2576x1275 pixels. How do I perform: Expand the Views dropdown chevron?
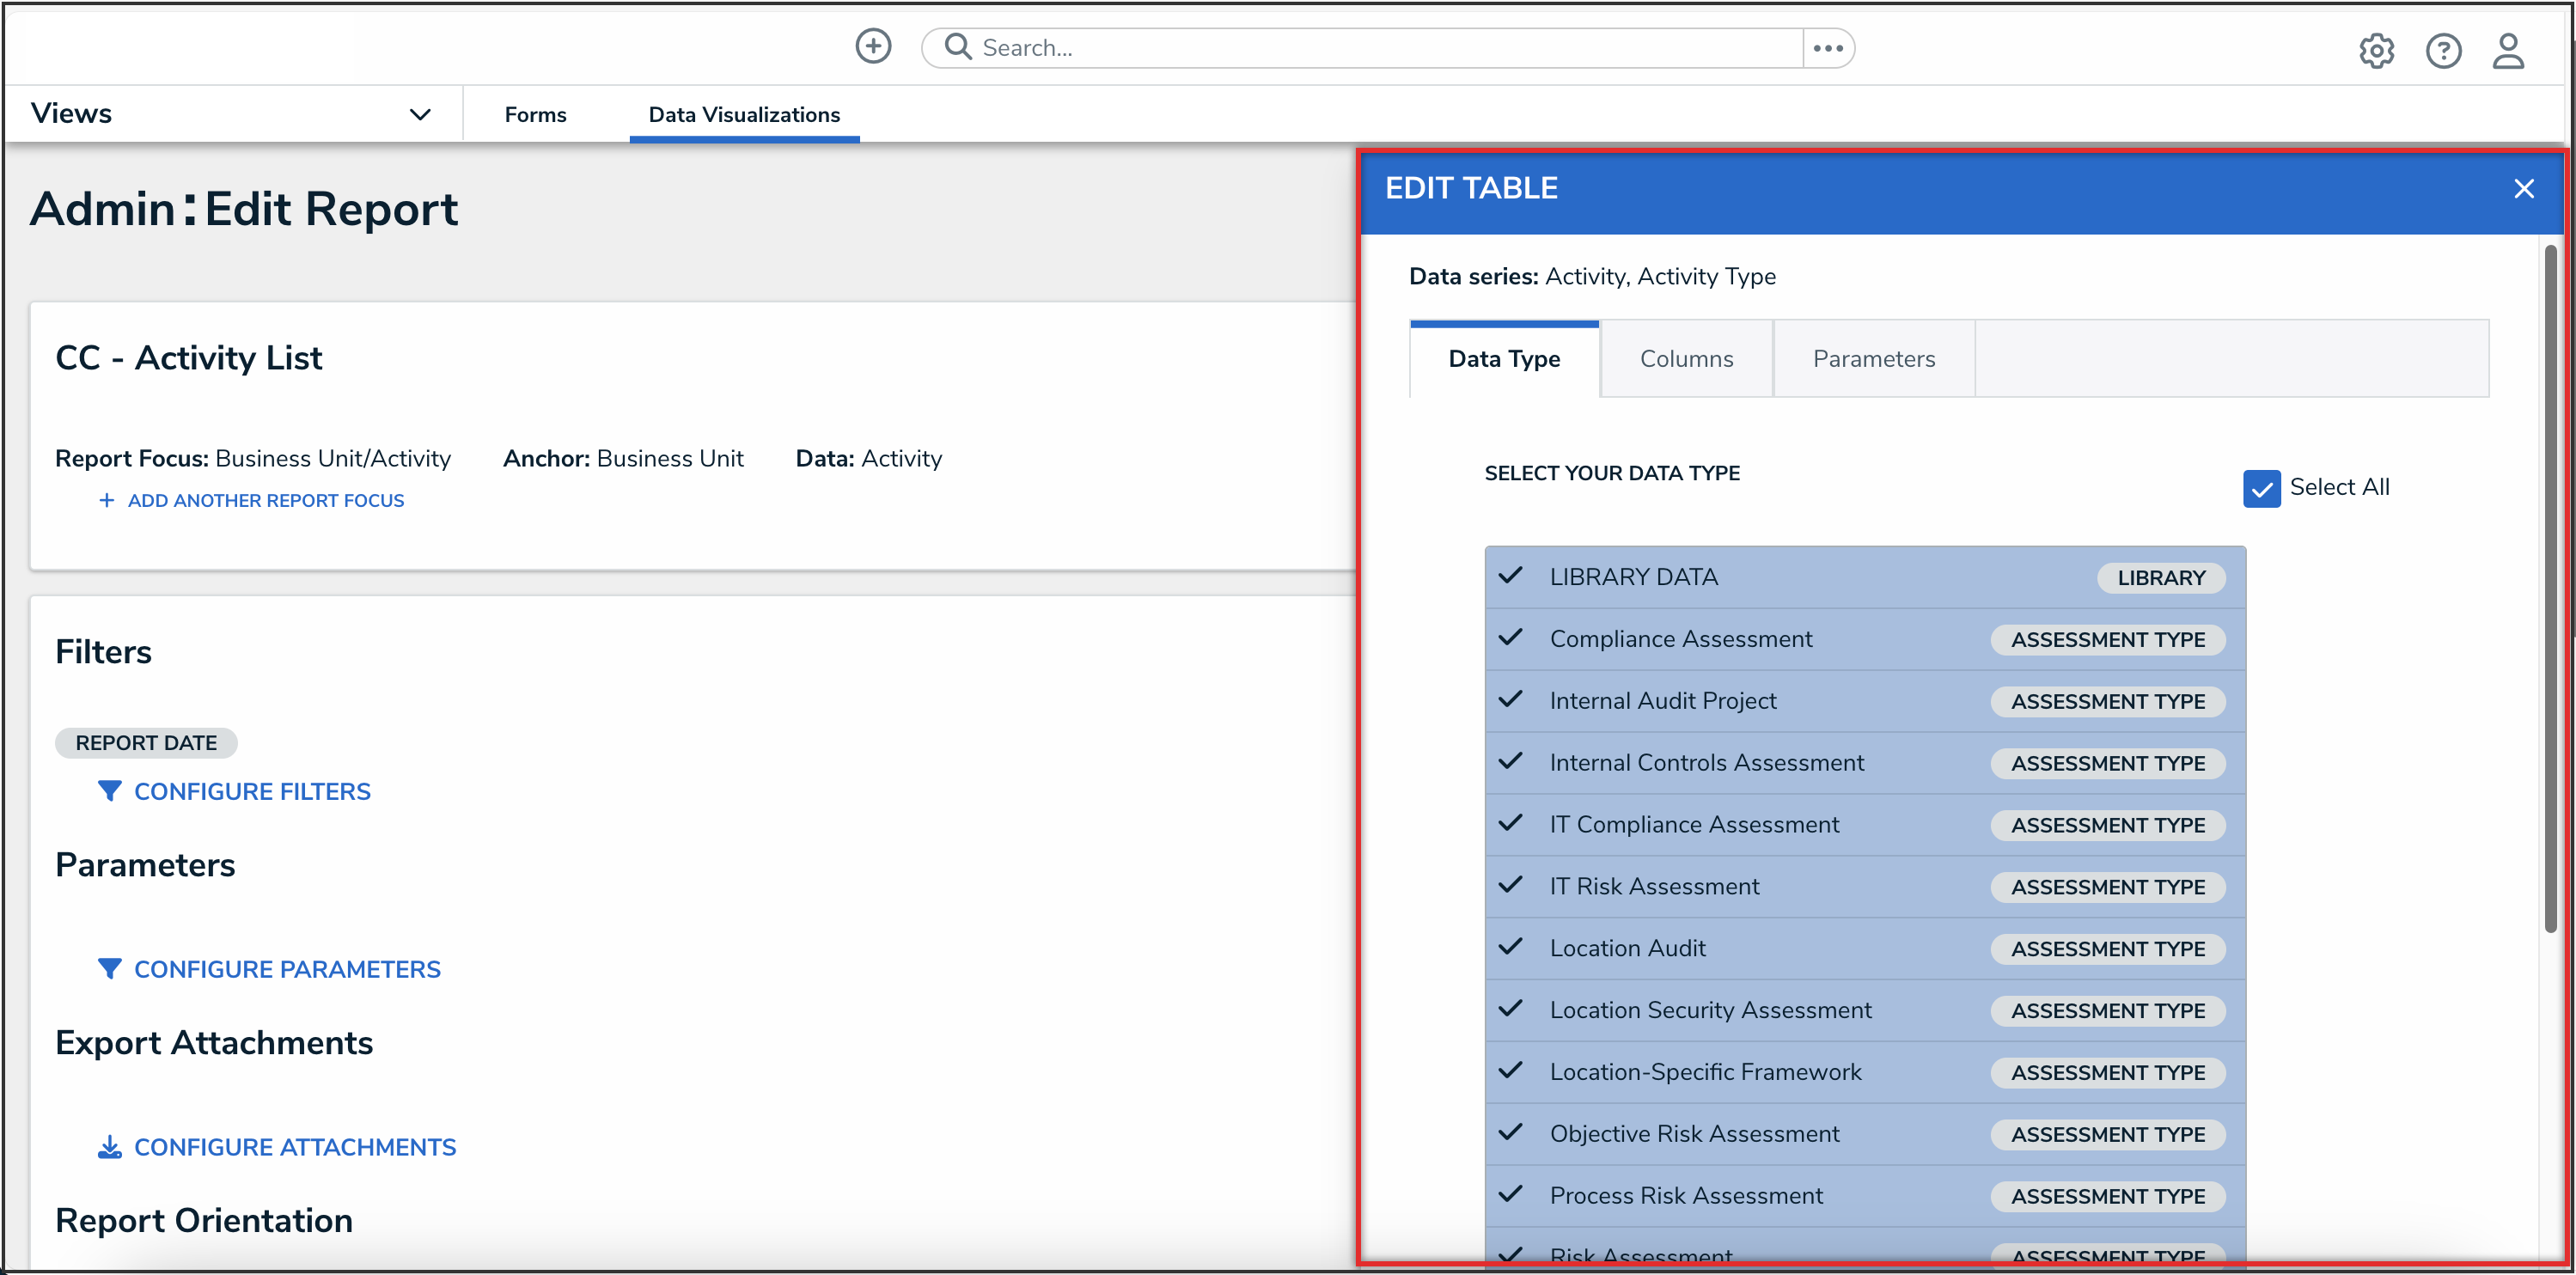[420, 114]
